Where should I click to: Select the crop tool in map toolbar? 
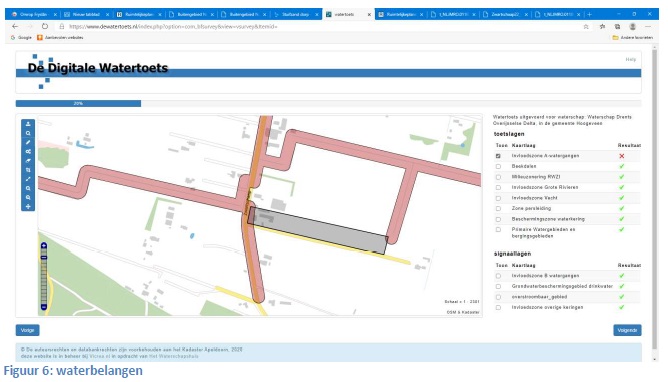click(x=28, y=170)
